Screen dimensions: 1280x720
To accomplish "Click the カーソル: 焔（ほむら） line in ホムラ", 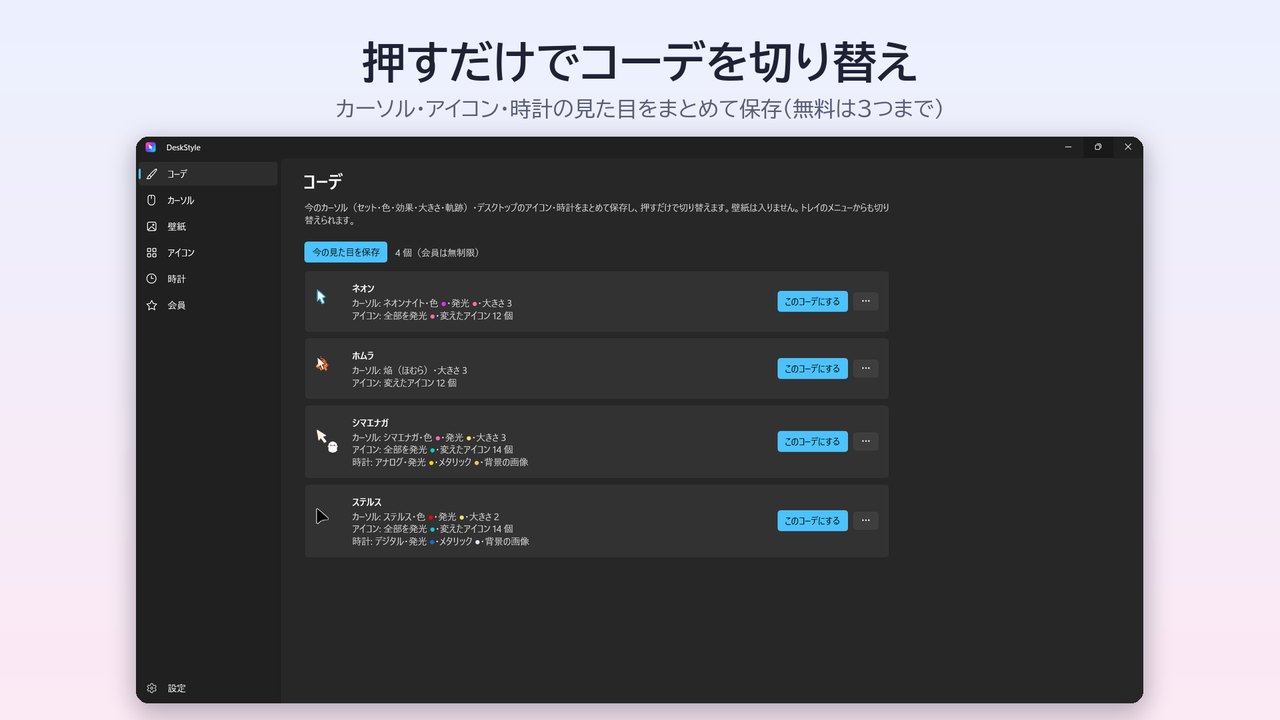I will pyautogui.click(x=410, y=370).
